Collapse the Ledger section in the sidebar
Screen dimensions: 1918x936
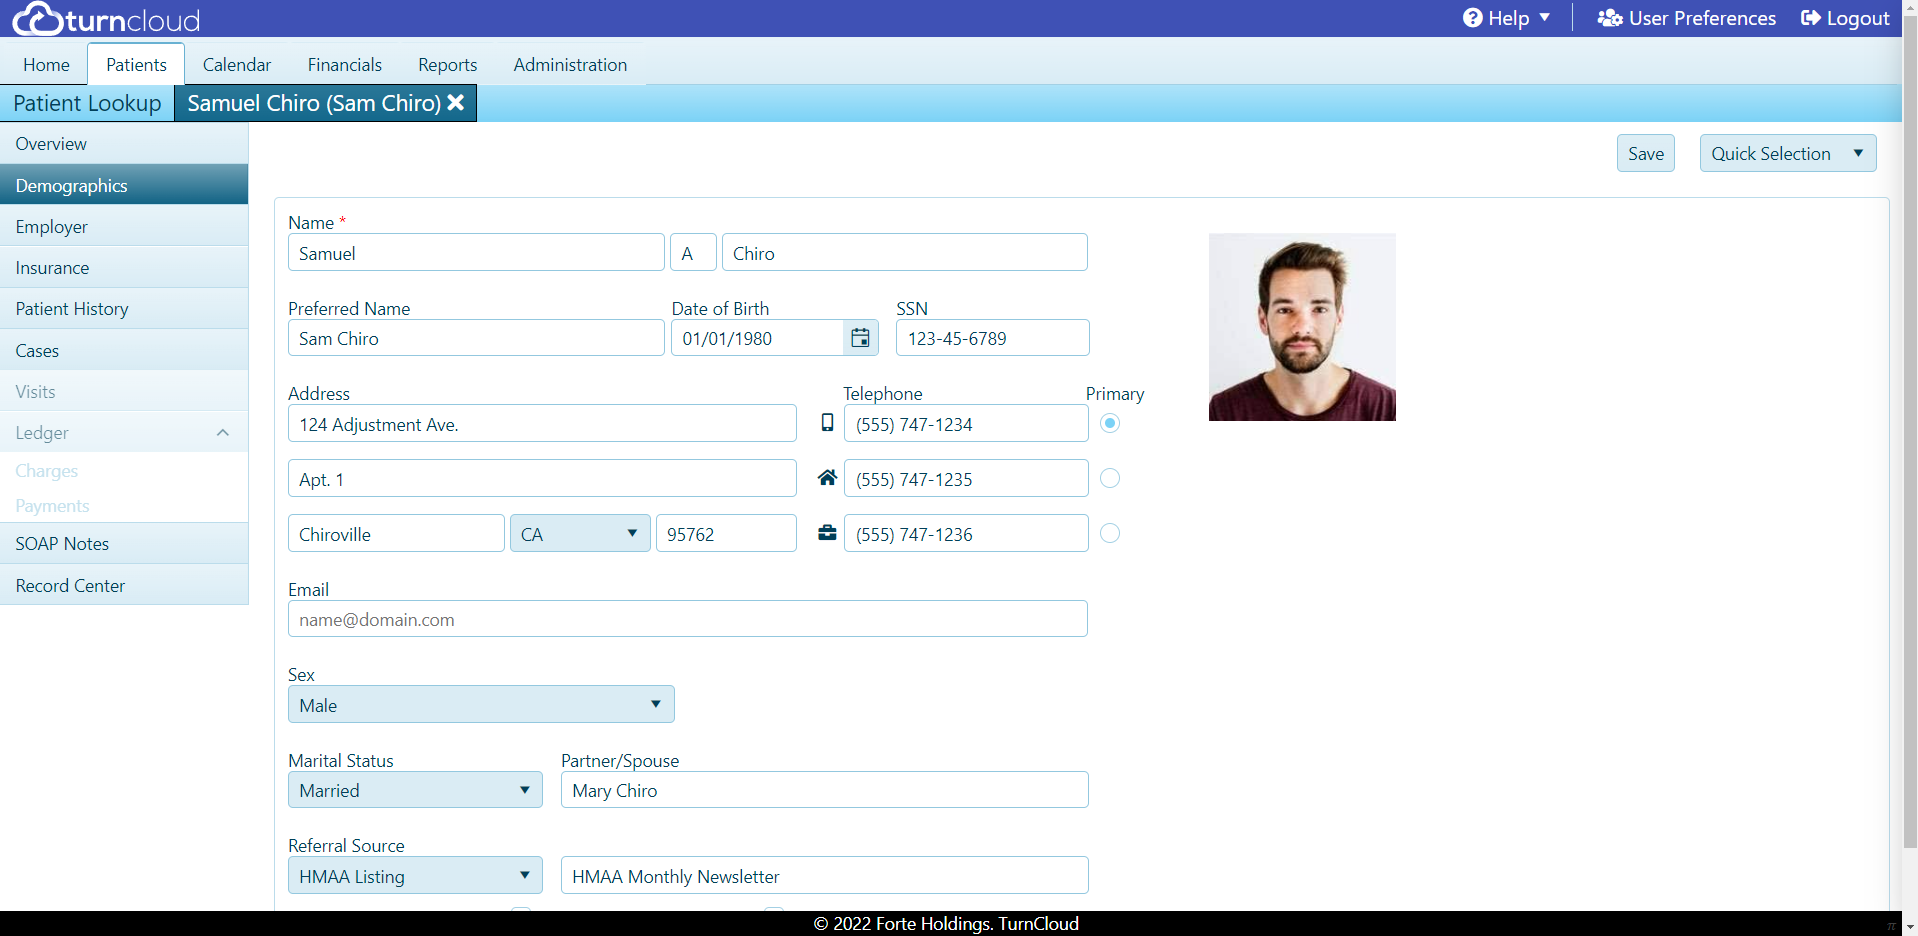tap(222, 432)
